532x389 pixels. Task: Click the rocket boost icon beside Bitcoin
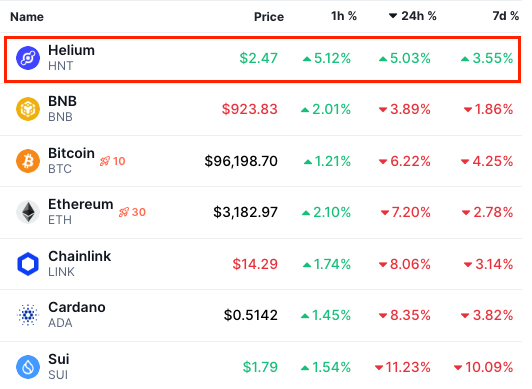(105, 161)
